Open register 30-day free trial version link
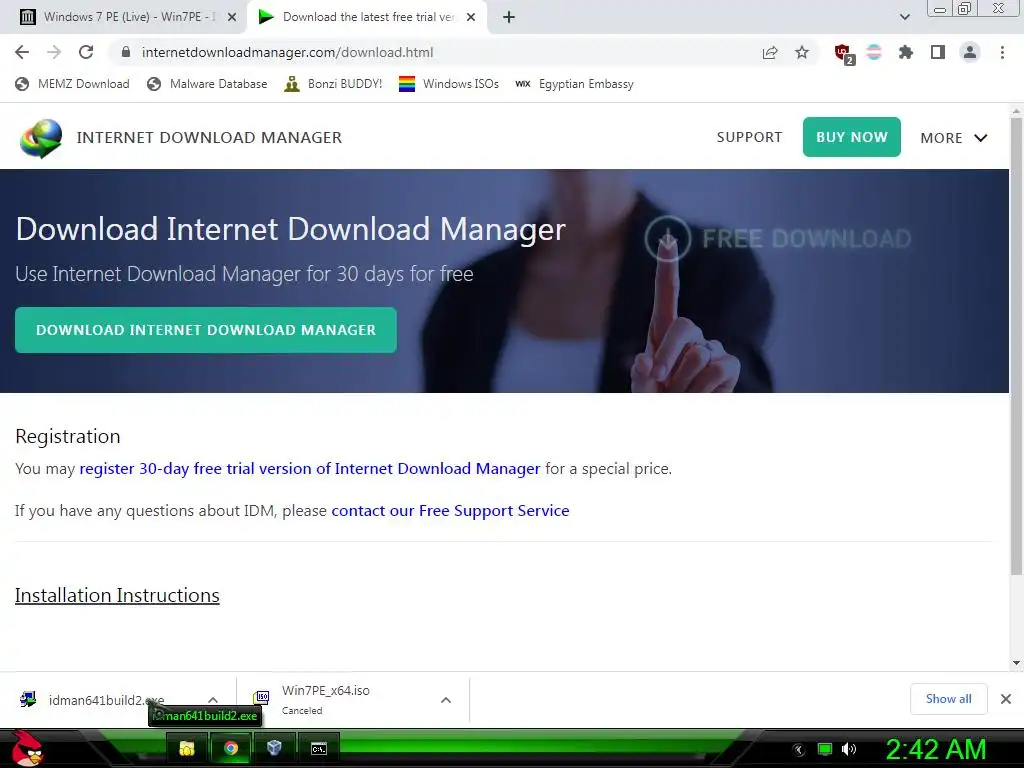The image size is (1024, 768). (x=310, y=469)
